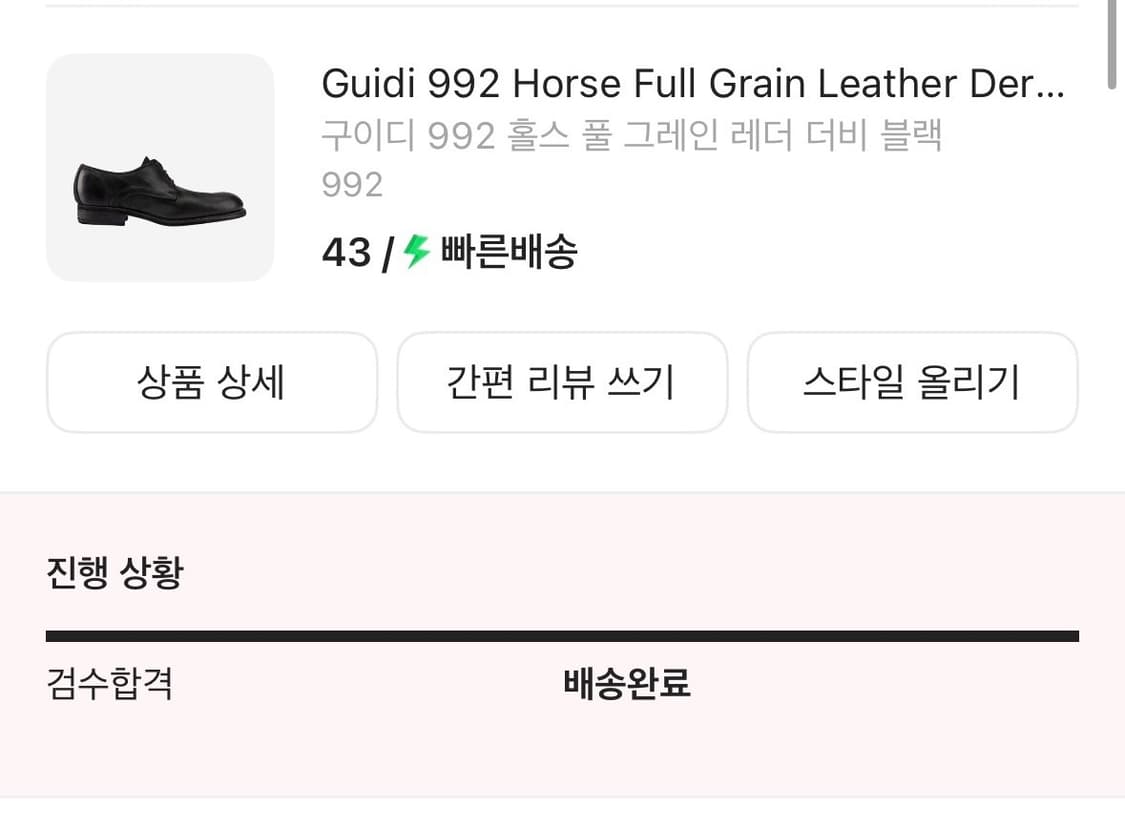Viewport: 1125px width, 824px height.
Task: Open the 상품 상세 product detail page
Action: (212, 383)
